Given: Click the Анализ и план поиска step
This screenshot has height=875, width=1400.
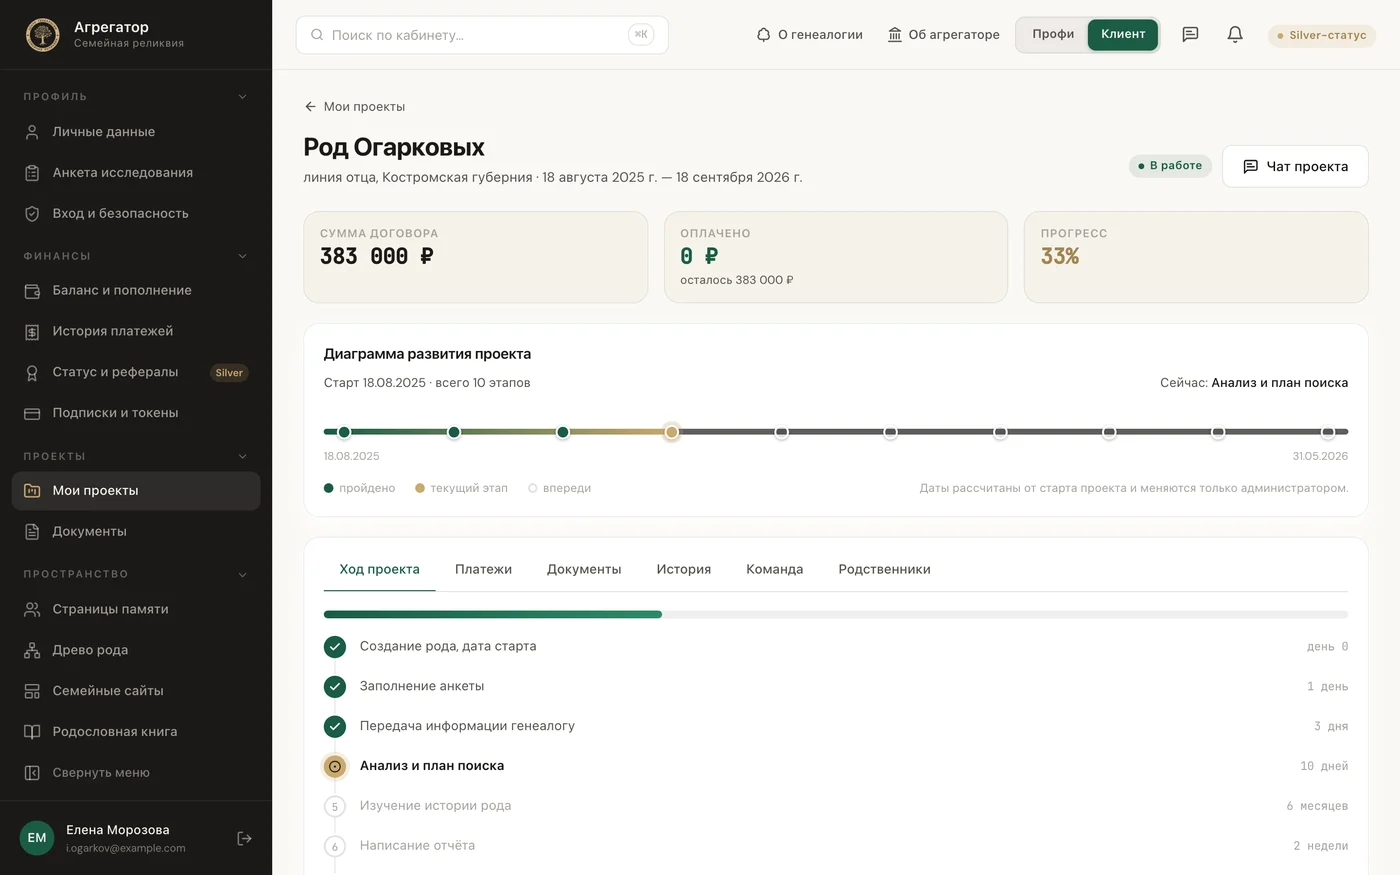Looking at the screenshot, I should pyautogui.click(x=836, y=766).
